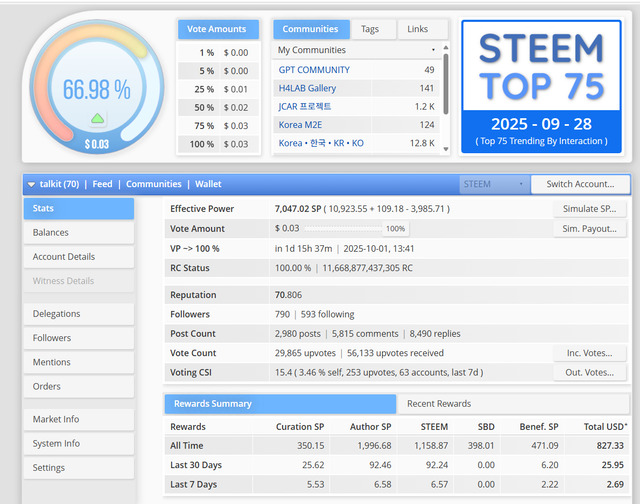The width and height of the screenshot is (640, 504).
Task: Open the account menu arrow beside talkit (70)
Action: tap(31, 184)
